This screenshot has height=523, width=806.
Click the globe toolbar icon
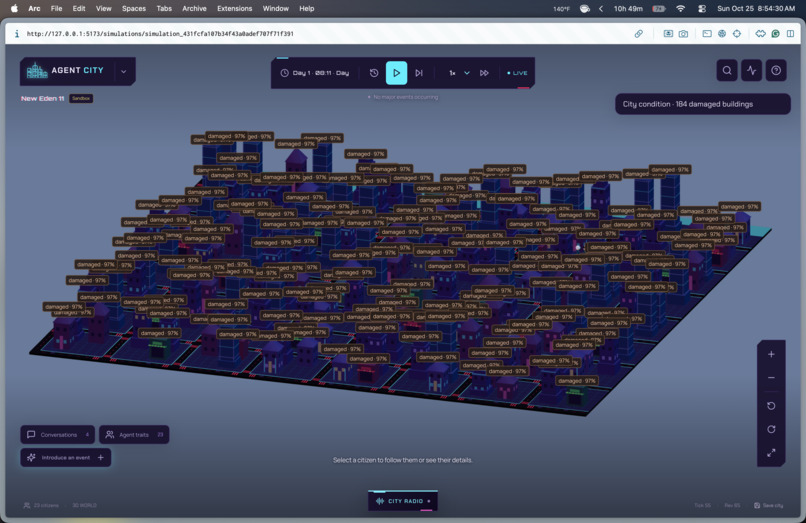click(722, 34)
